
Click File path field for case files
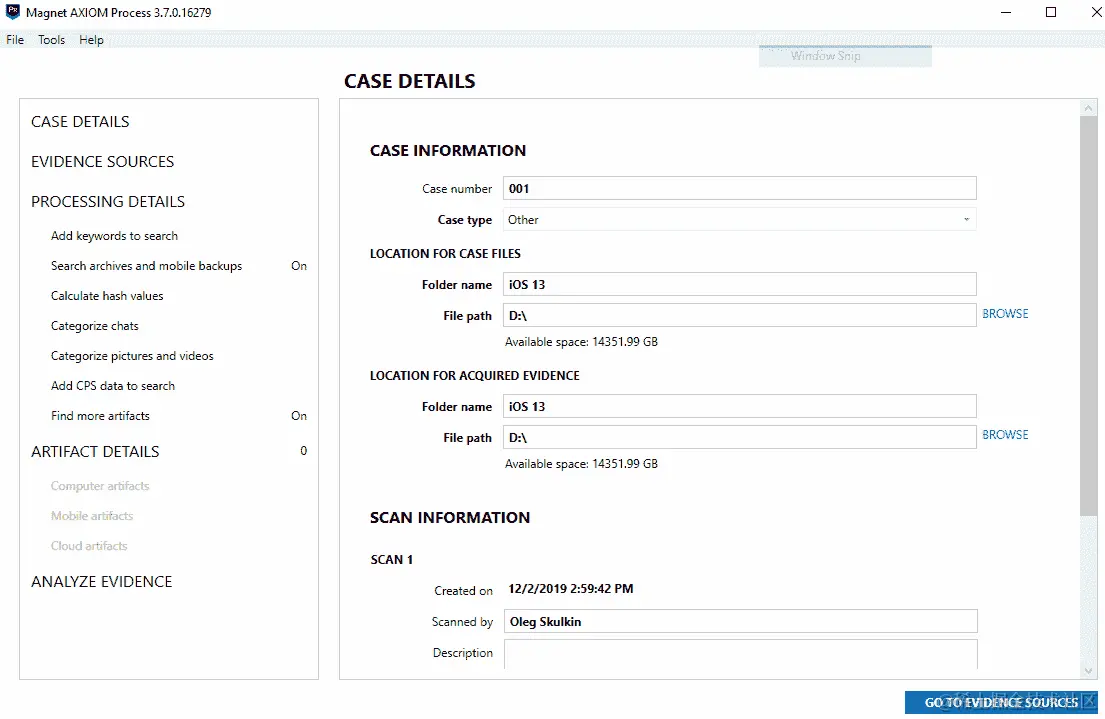739,315
